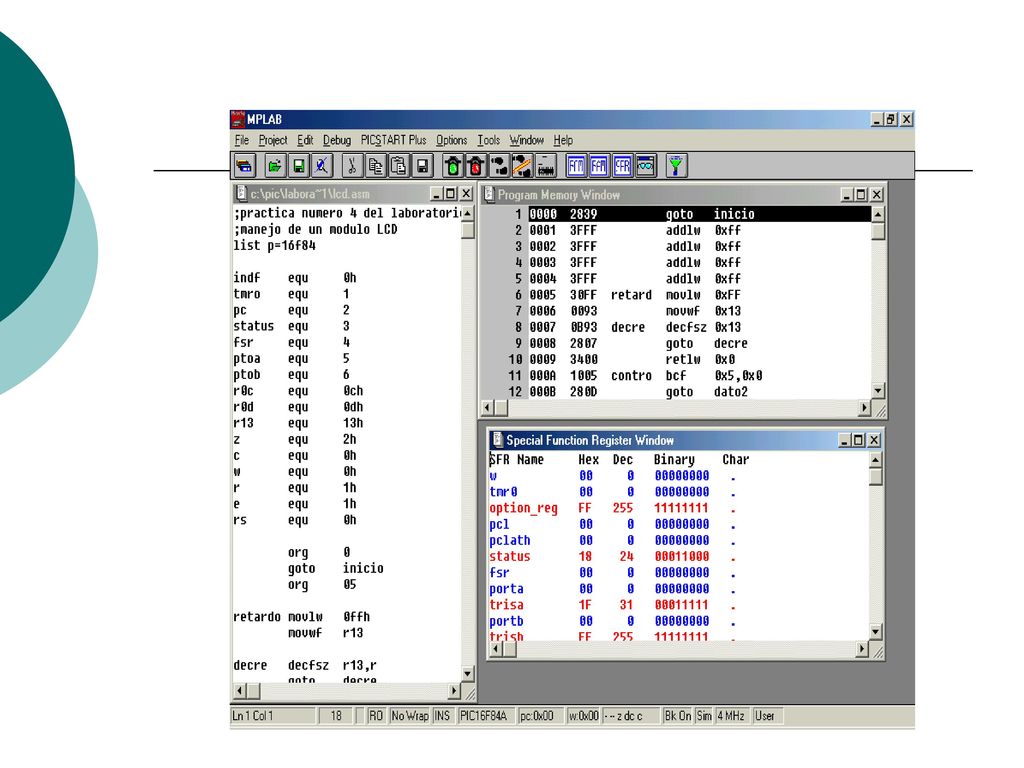Open the Help menu

click(x=563, y=140)
